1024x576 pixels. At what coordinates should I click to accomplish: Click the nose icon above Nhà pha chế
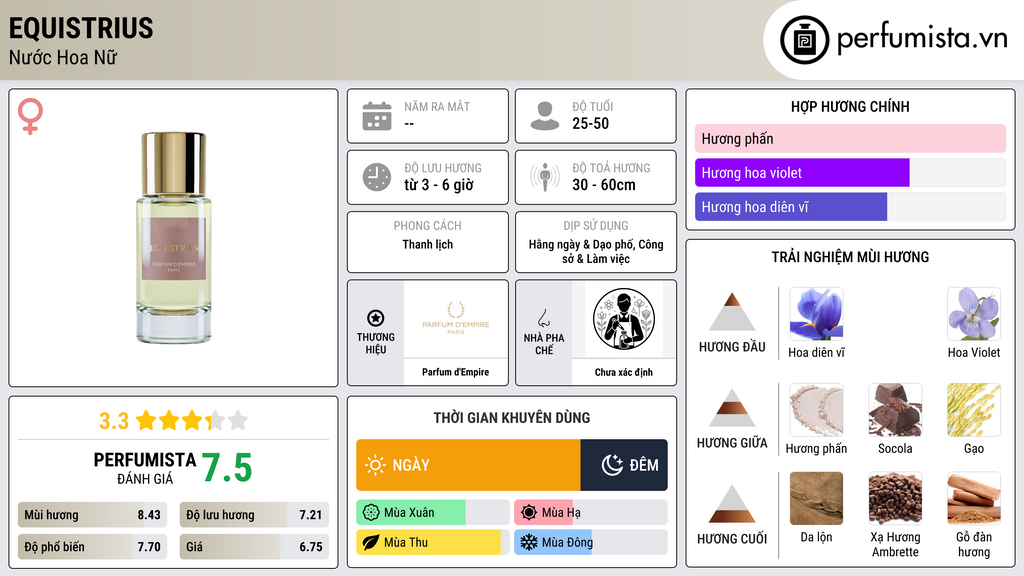tap(543, 318)
